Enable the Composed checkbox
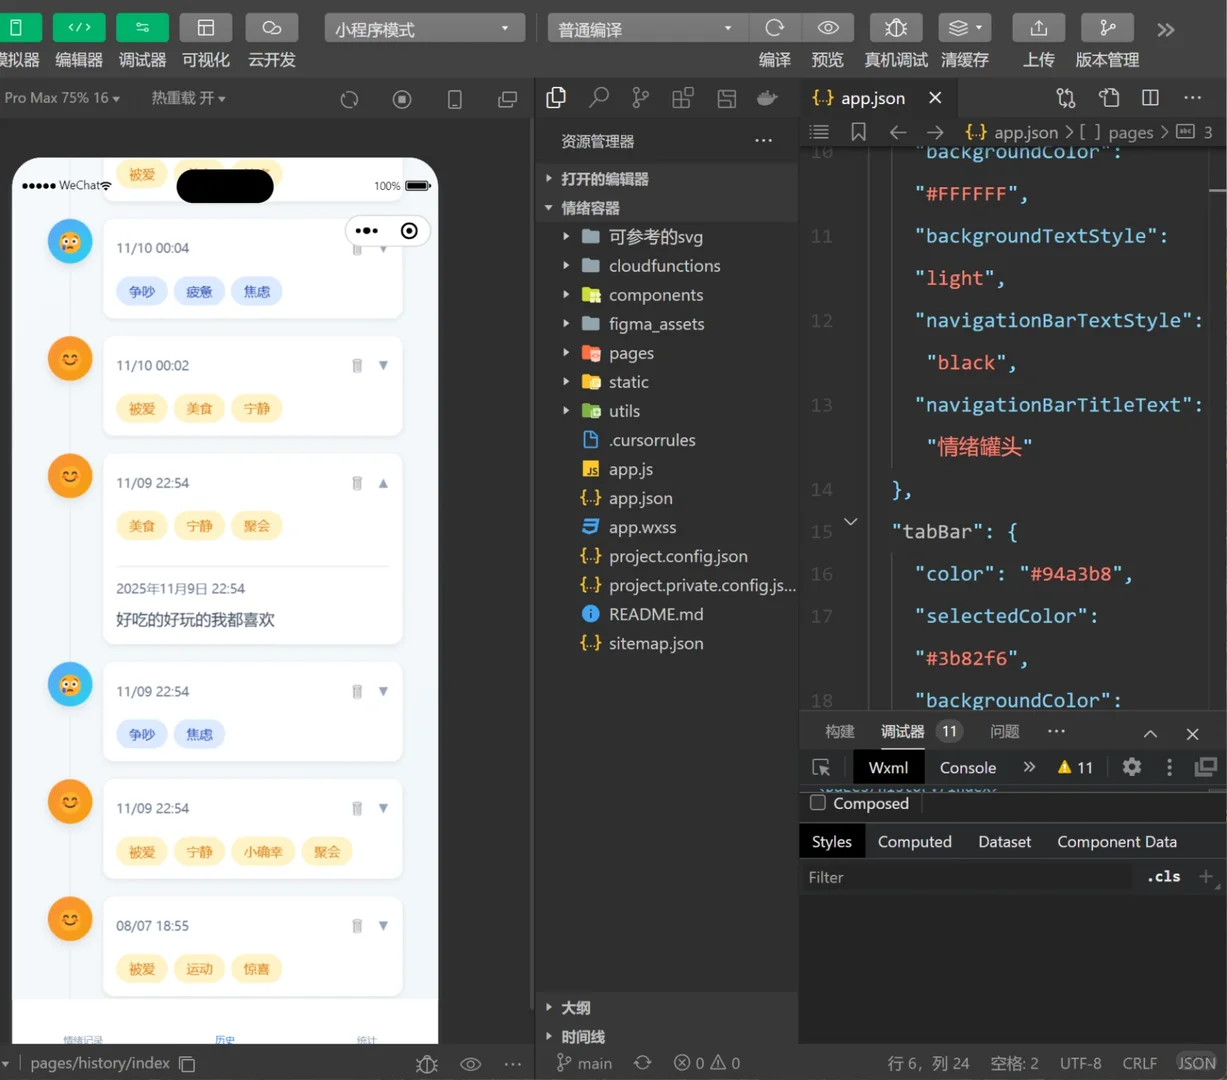Viewport: 1227px width, 1080px height. 818,803
